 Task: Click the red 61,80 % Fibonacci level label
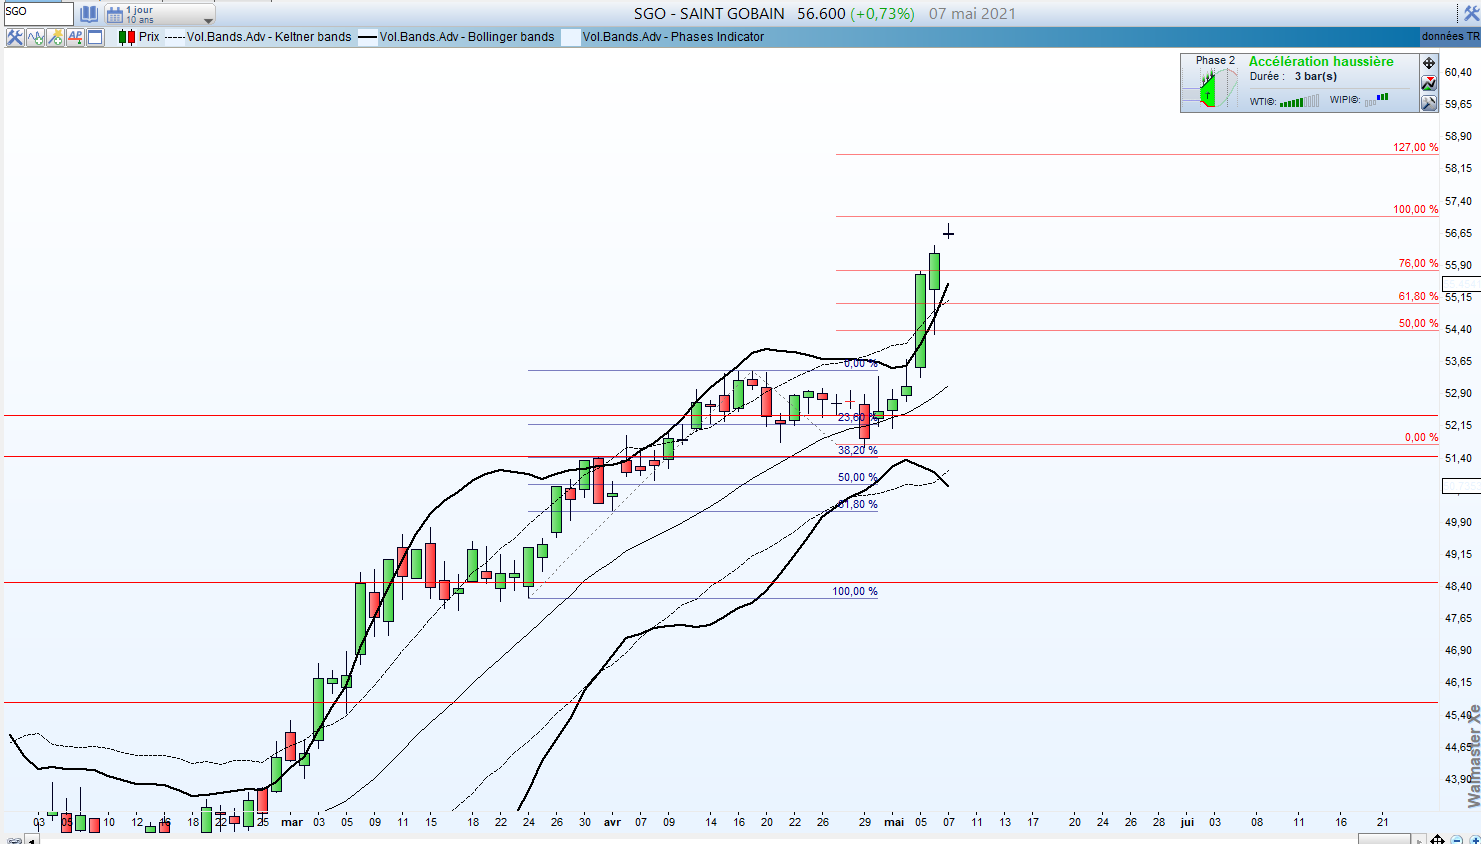[x=1418, y=296]
